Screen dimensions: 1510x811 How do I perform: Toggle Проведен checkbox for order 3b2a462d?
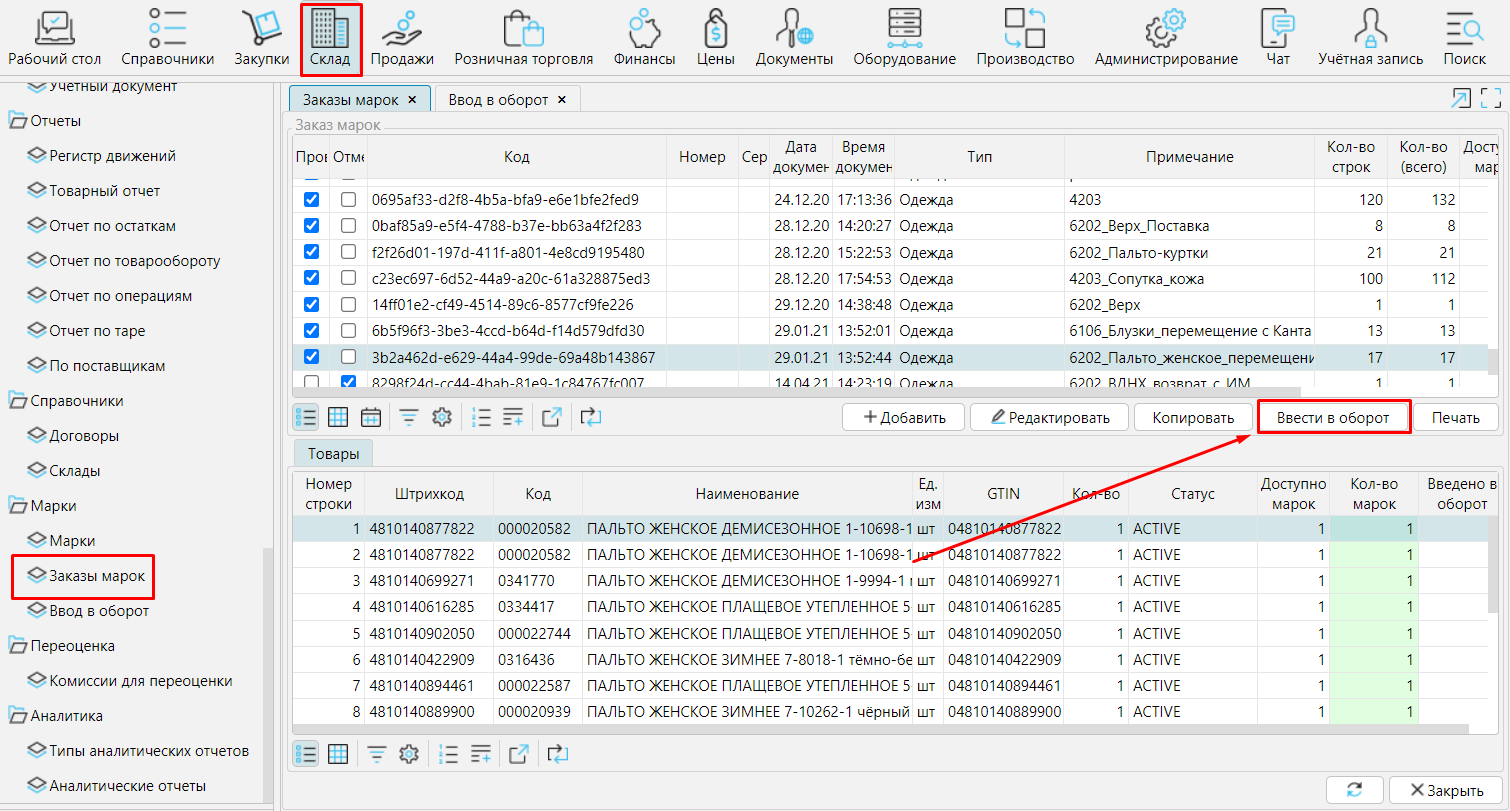[x=311, y=357]
